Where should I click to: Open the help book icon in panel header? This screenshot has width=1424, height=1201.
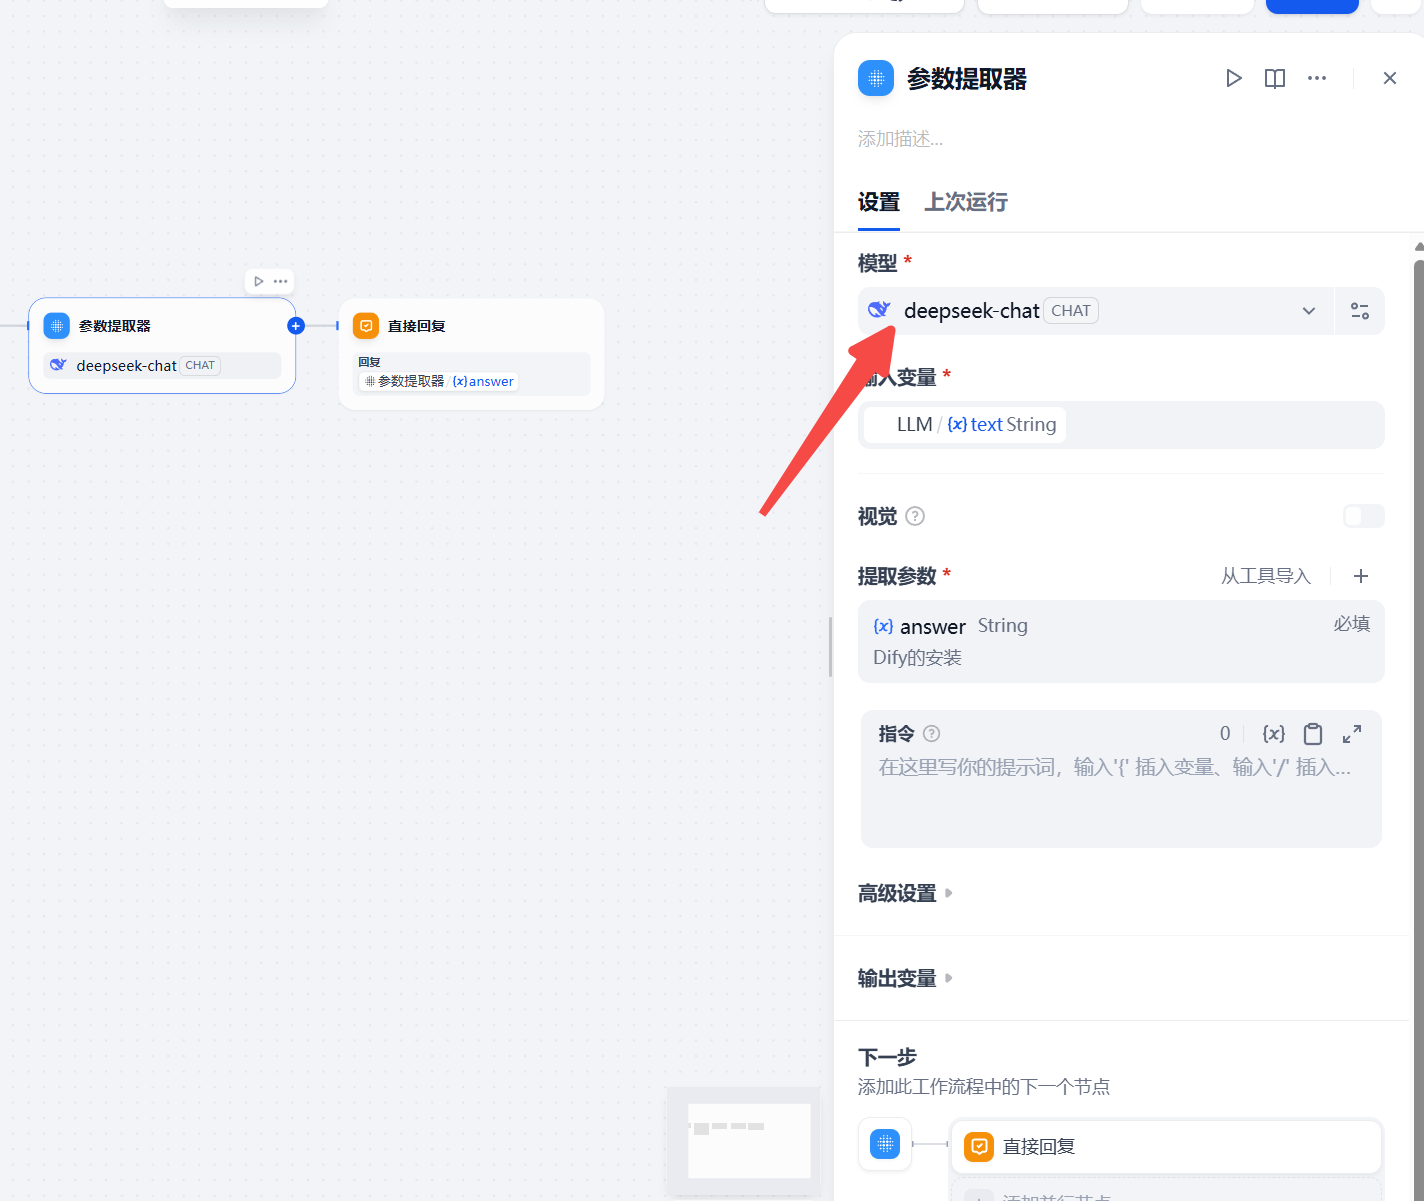[1275, 78]
